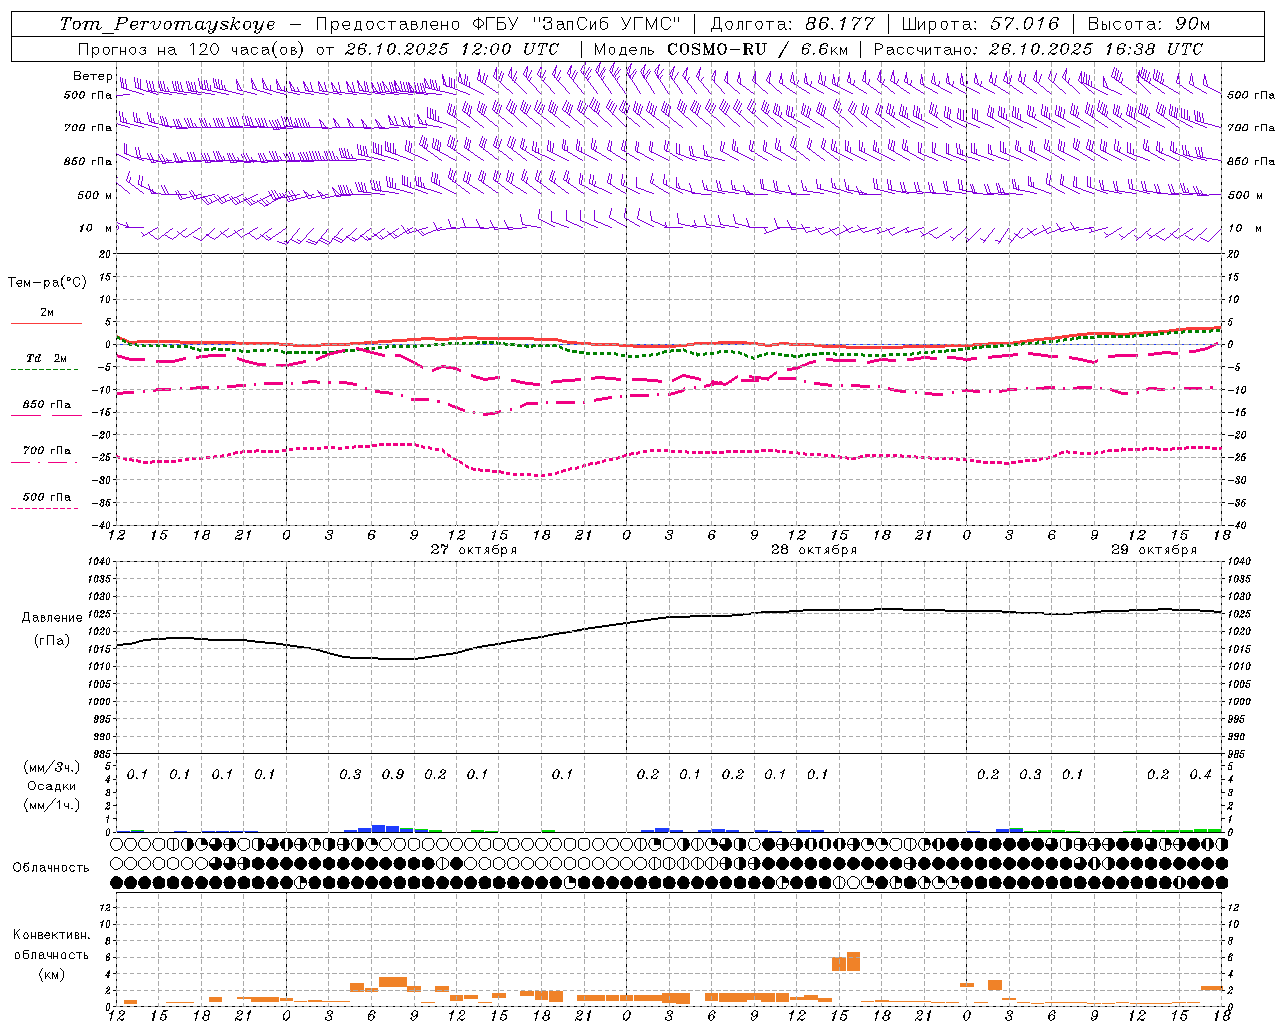Click the dash-dot 700 гПа legend line
Screen dimensions: 1280x1024
pyautogui.click(x=44, y=462)
